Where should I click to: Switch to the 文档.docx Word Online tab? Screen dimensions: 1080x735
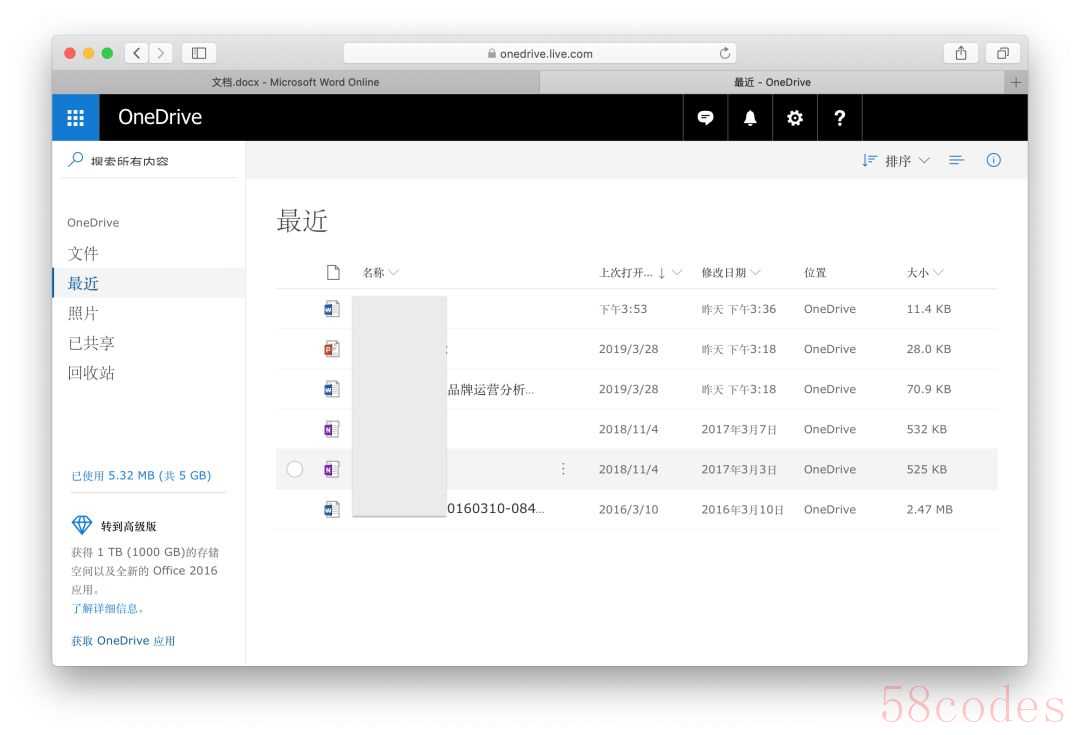pos(295,82)
